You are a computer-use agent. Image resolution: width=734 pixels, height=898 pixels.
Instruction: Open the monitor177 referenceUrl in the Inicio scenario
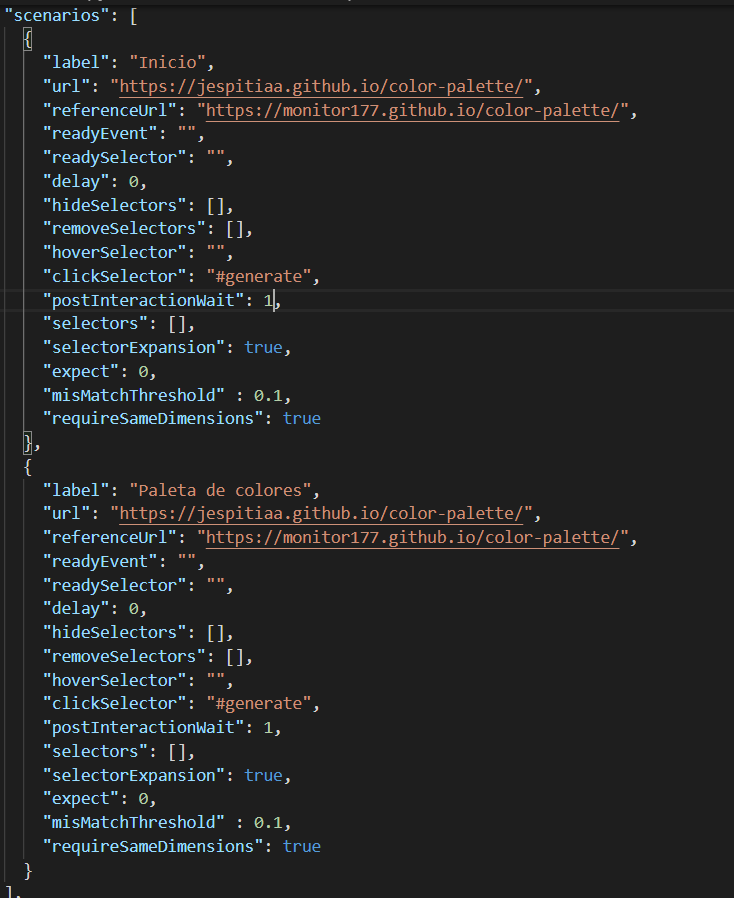pyautogui.click(x=412, y=110)
